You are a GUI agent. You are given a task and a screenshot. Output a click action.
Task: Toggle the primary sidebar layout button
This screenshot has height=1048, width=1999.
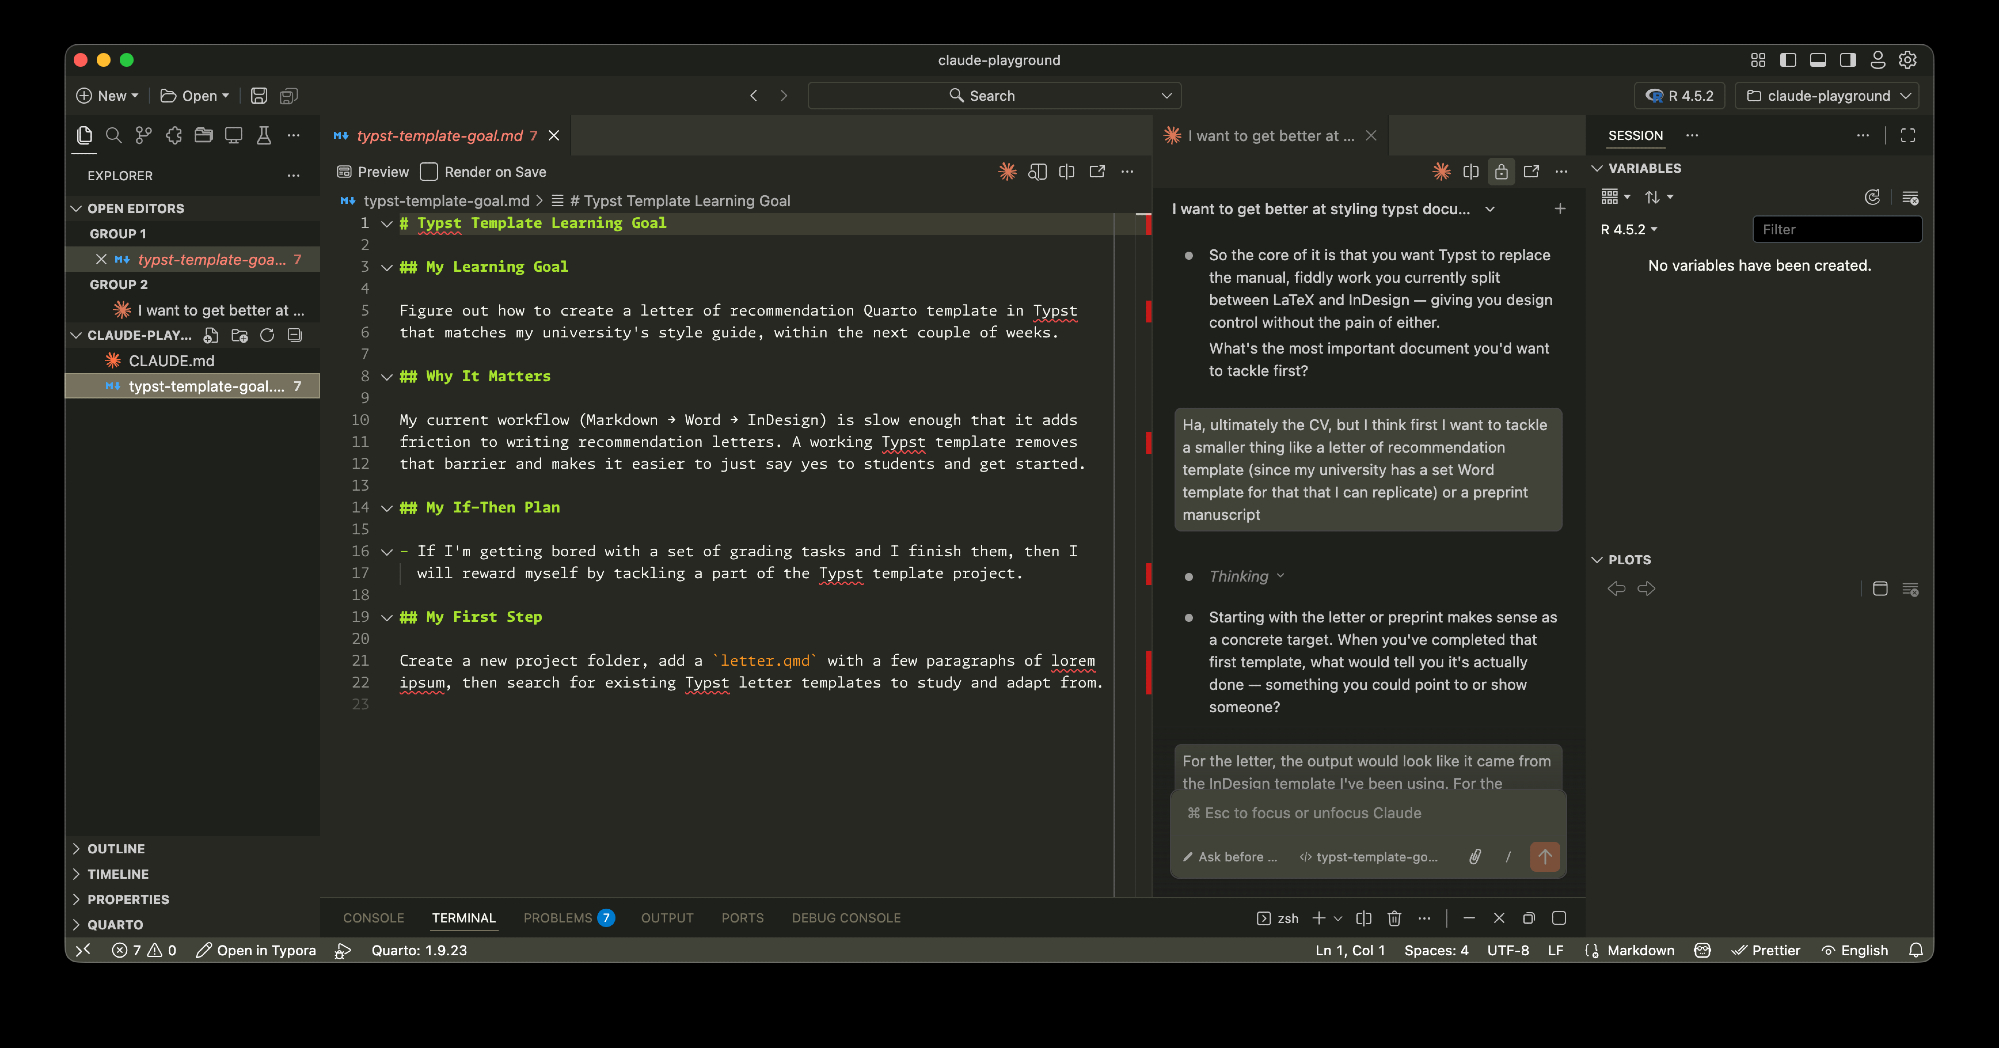[1788, 60]
